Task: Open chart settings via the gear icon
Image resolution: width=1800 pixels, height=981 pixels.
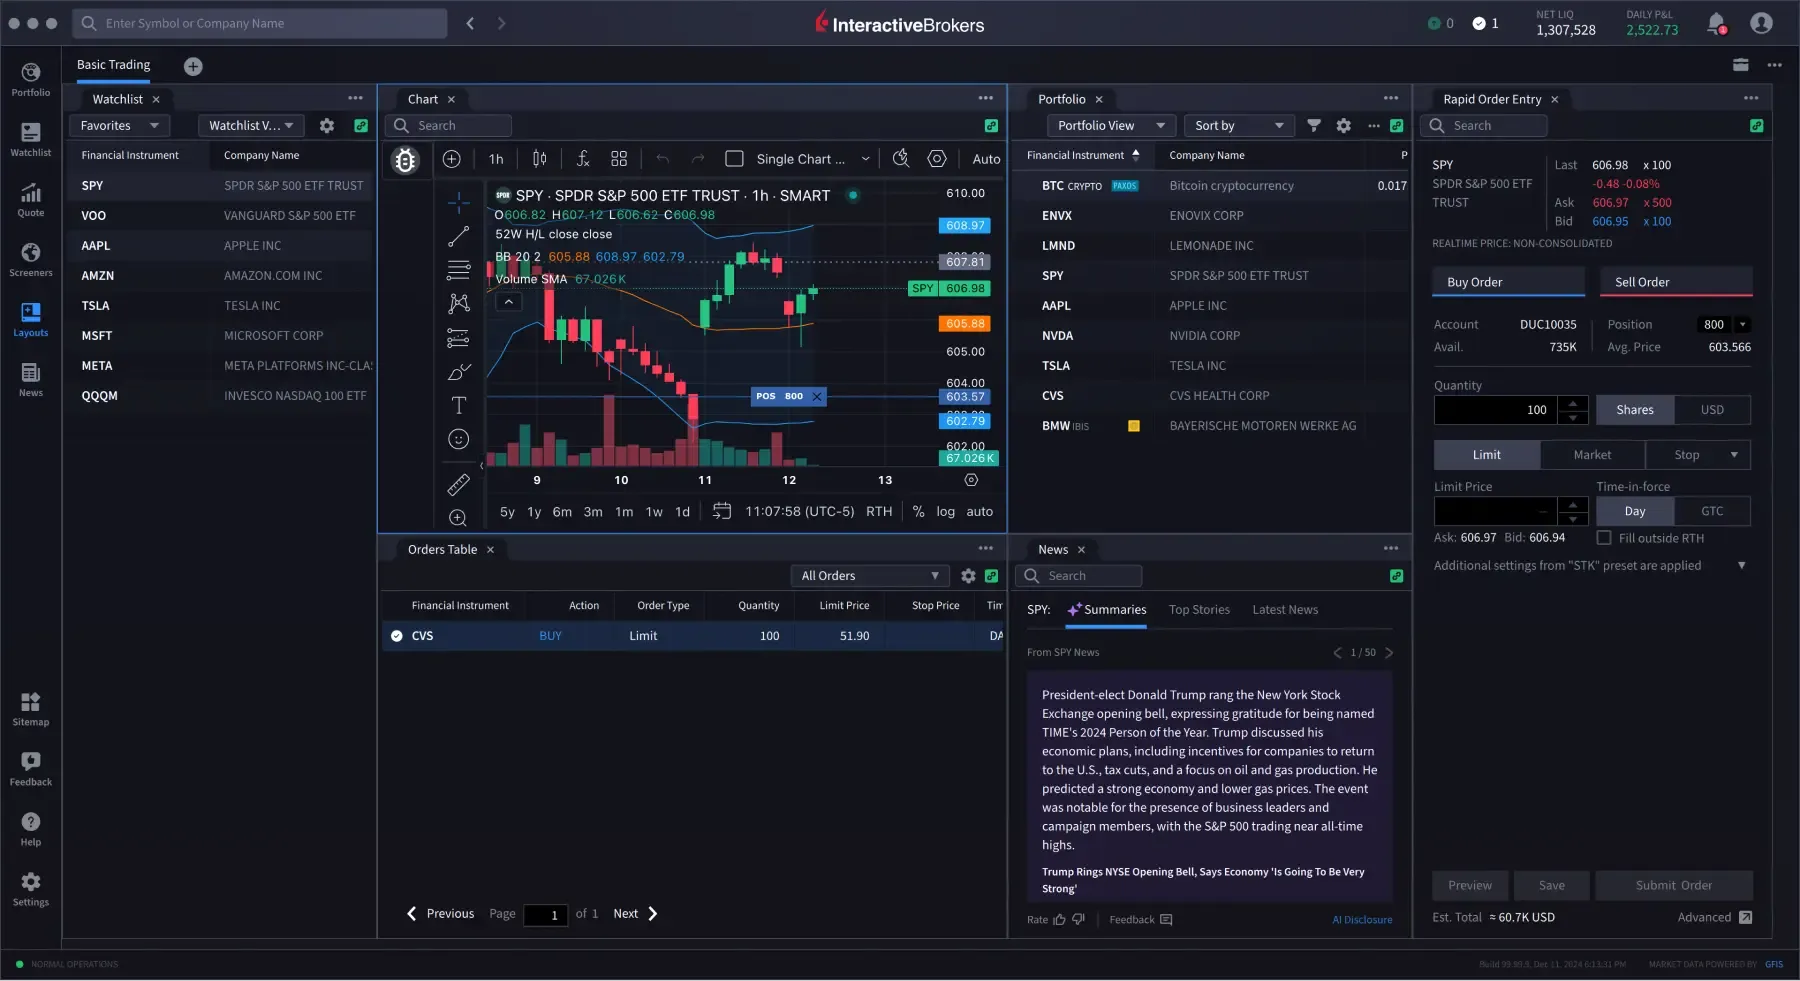Action: (x=937, y=159)
